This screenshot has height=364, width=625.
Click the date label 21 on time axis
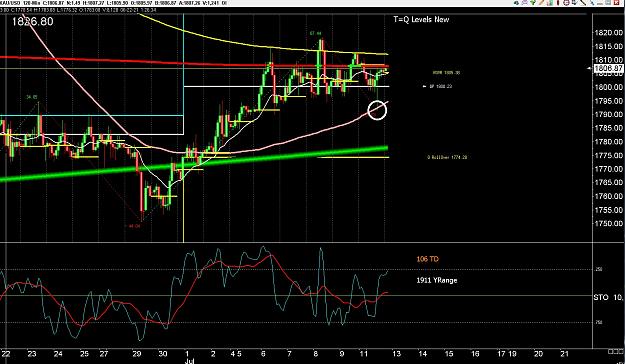point(564,354)
